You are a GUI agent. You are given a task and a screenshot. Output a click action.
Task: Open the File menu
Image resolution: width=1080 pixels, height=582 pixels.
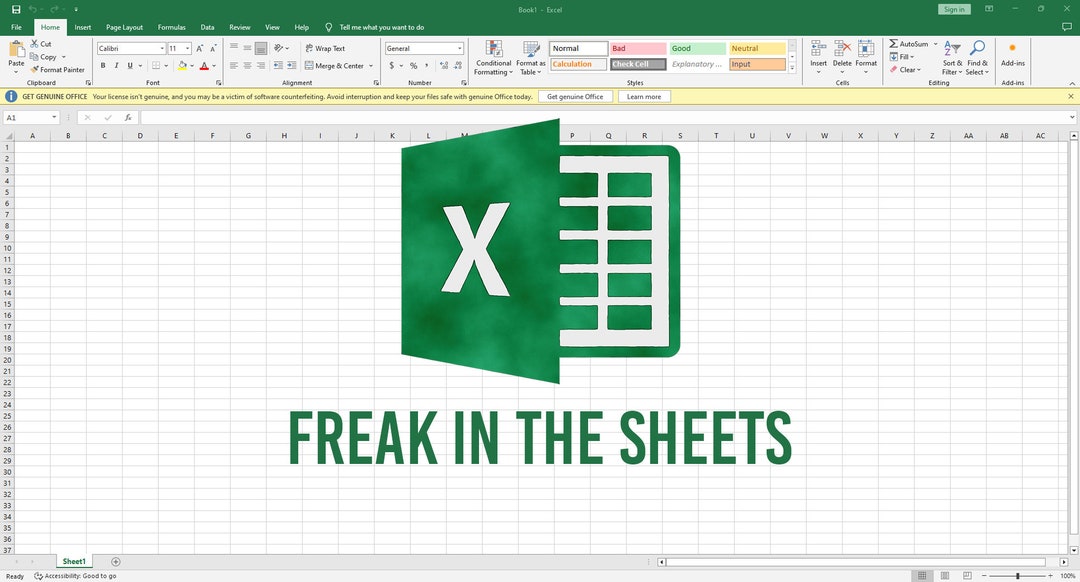(x=17, y=28)
